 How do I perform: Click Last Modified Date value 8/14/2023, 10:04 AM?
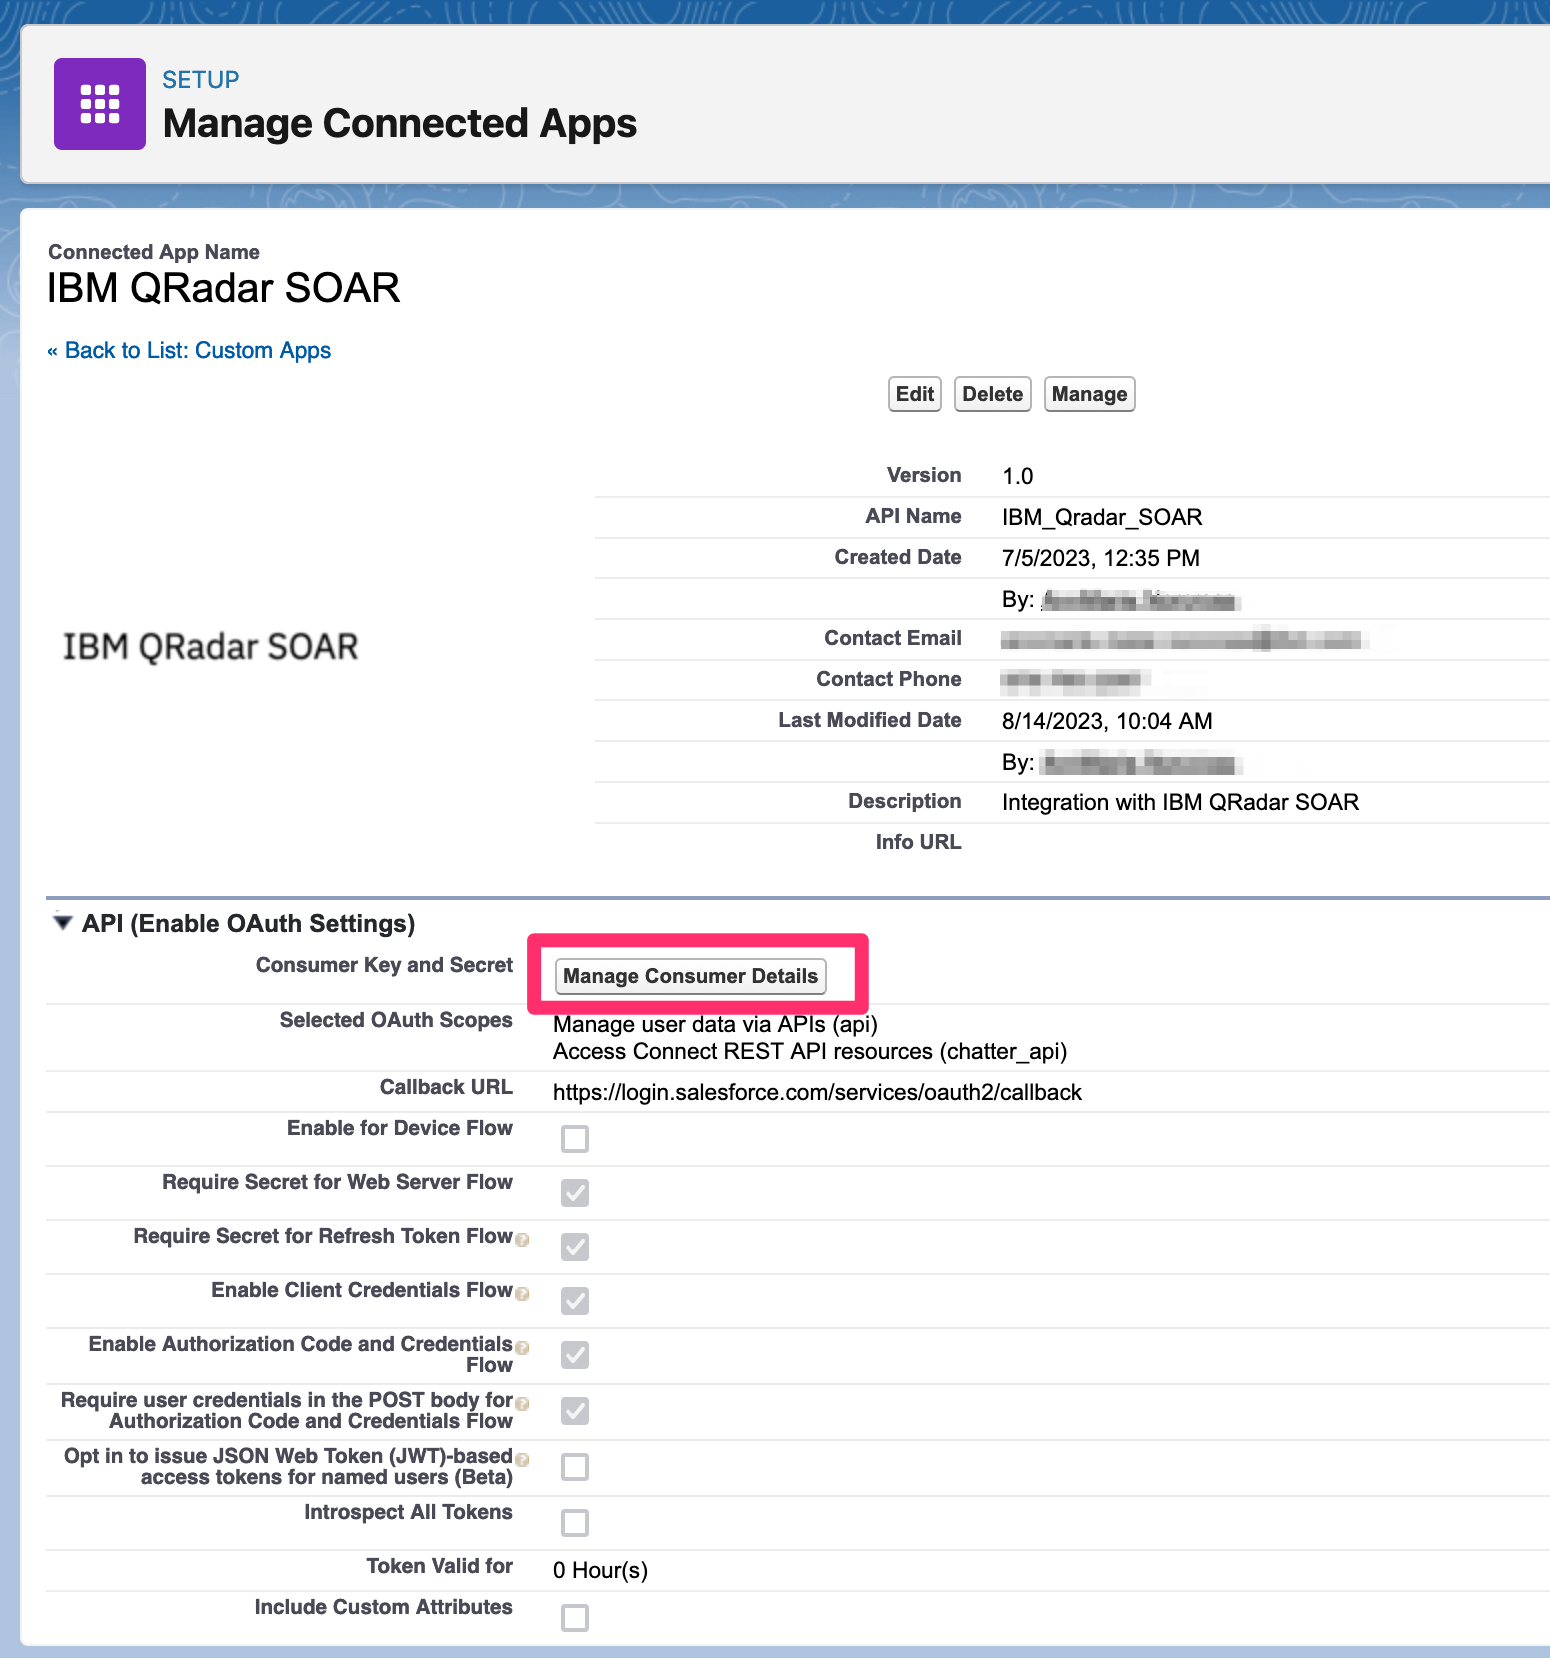coord(1107,721)
